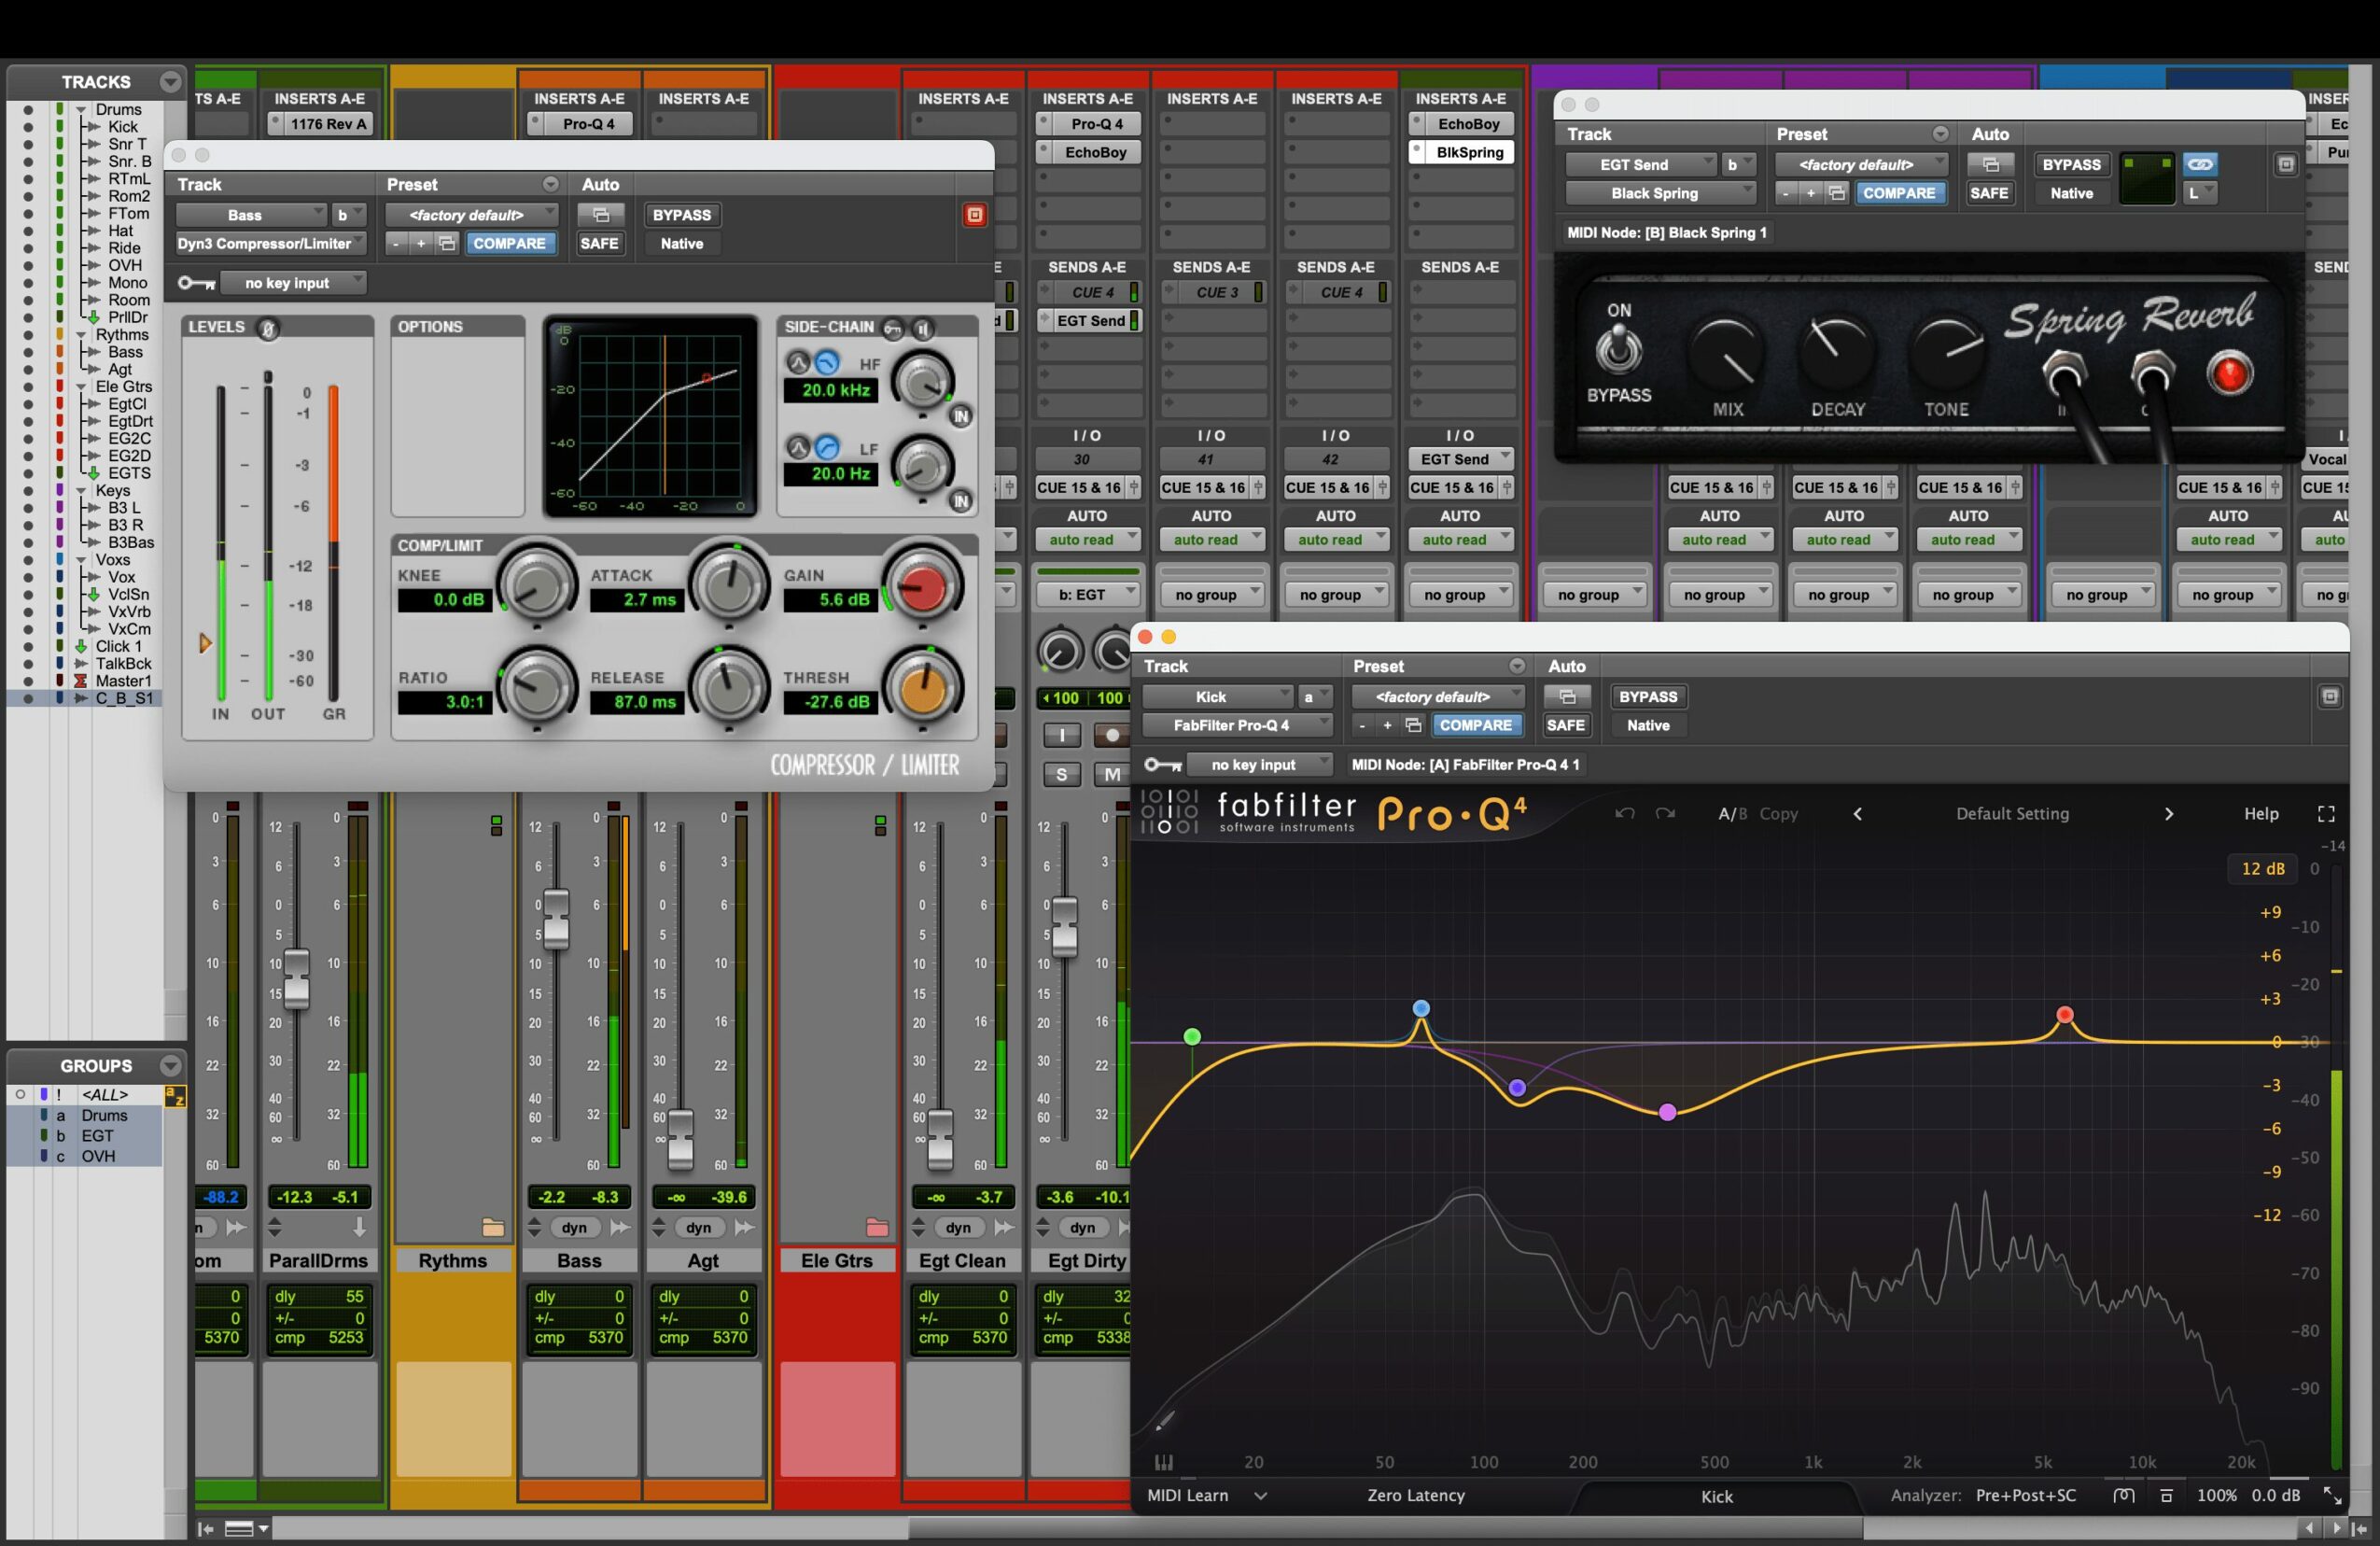Click the Bass track volume fader

555,918
